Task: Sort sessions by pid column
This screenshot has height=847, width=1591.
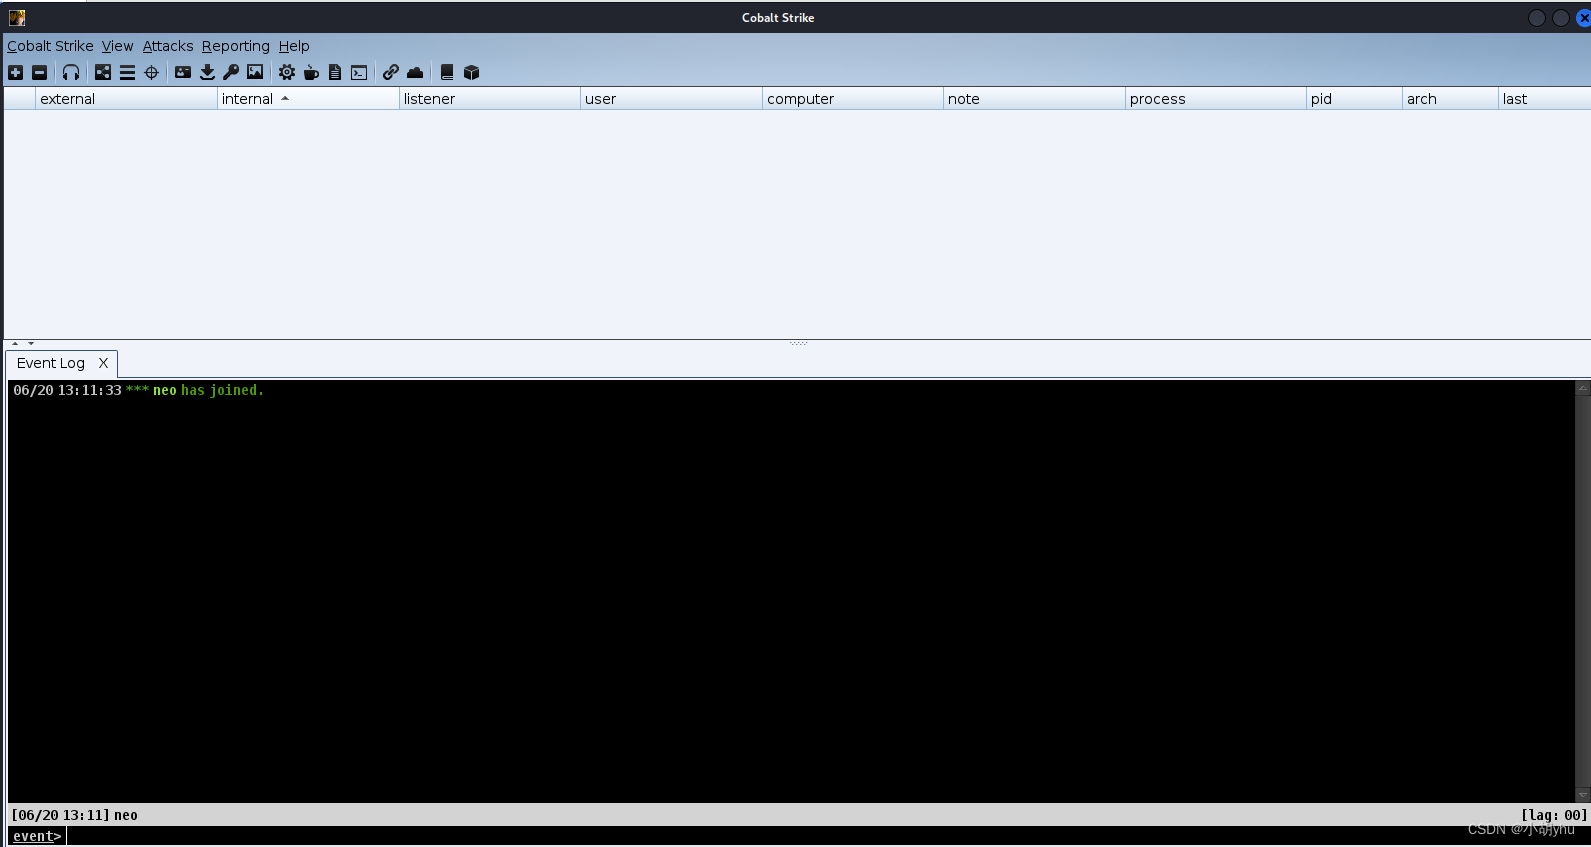Action: click(x=1354, y=99)
